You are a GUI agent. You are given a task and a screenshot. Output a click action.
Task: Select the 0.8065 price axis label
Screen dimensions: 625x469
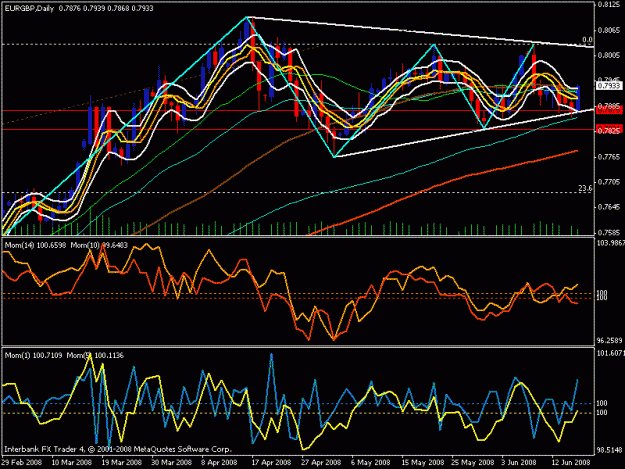(x=609, y=30)
